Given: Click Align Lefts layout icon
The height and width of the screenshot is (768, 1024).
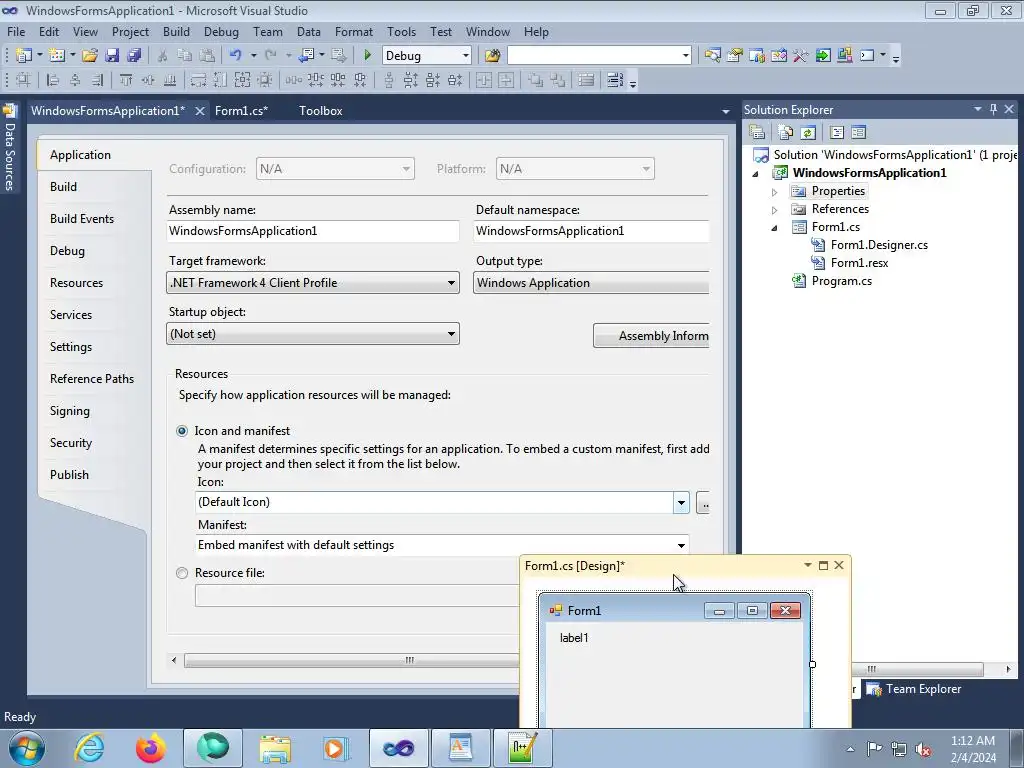Looking at the screenshot, I should [54, 80].
